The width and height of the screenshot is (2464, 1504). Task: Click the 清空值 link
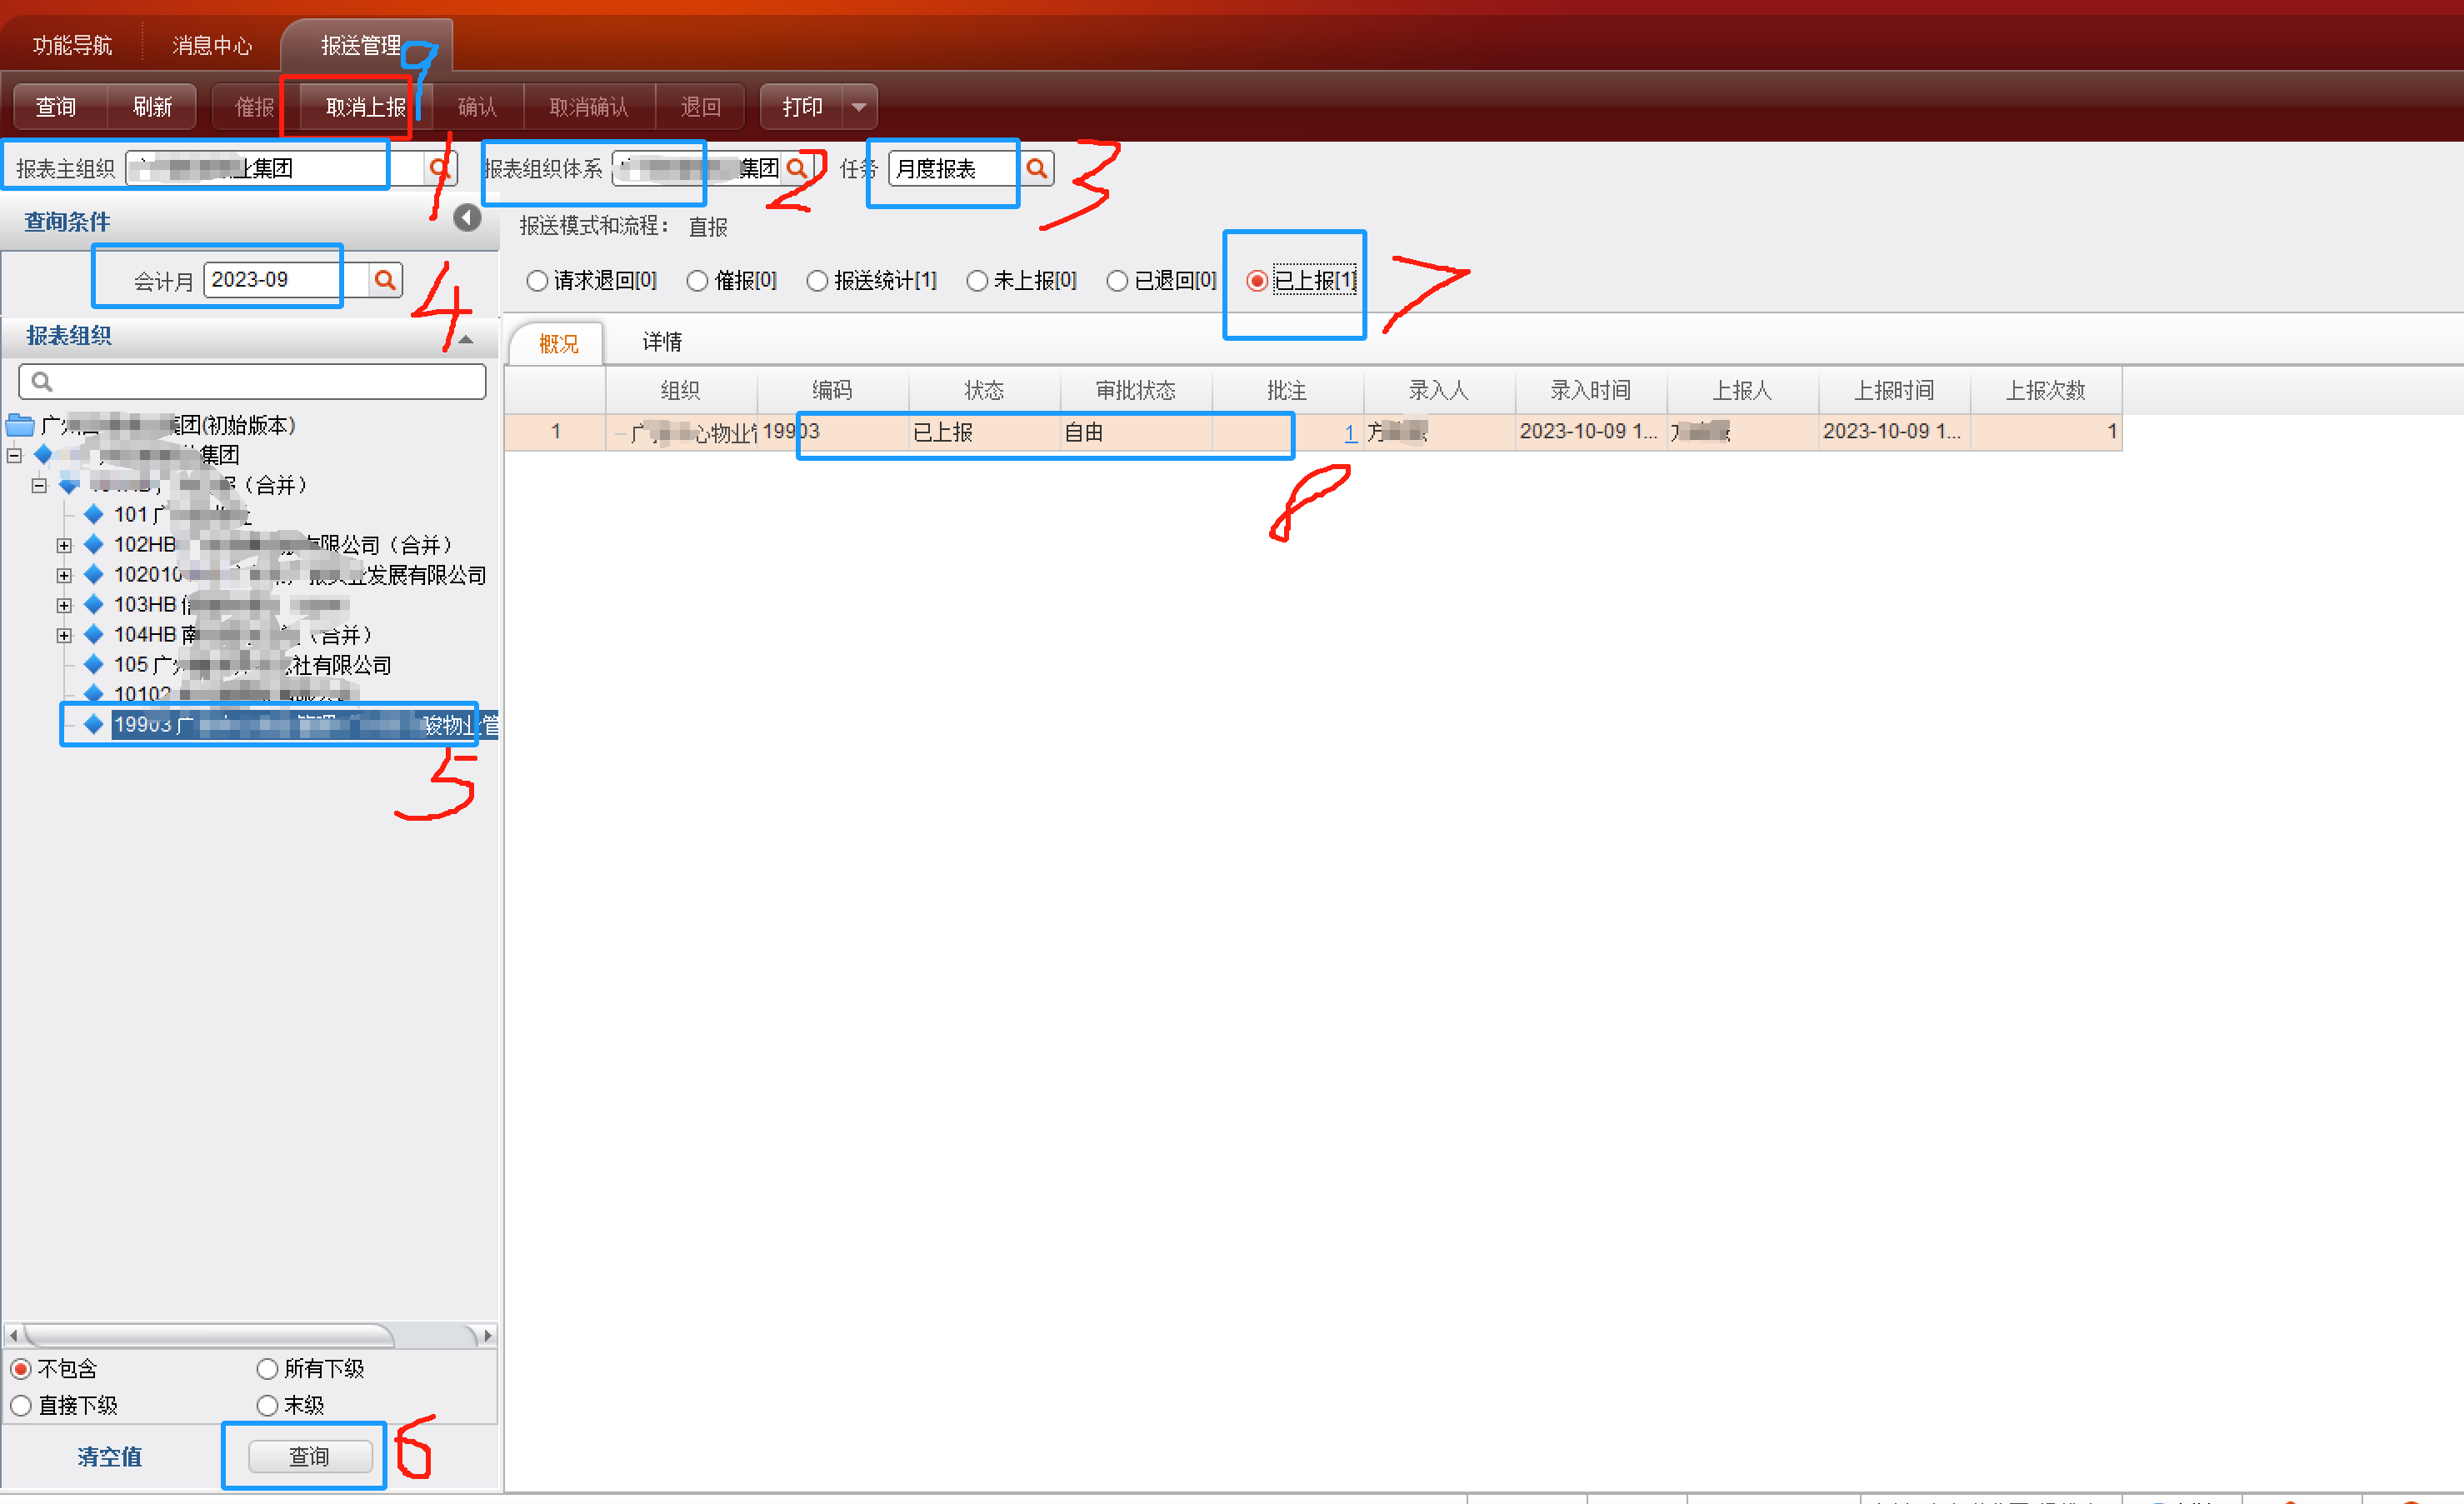tap(110, 1457)
